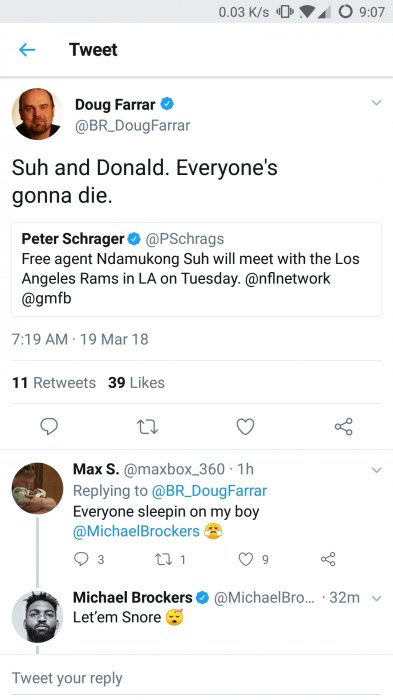Open dropdown chevron on Max S. reply

click(376, 470)
